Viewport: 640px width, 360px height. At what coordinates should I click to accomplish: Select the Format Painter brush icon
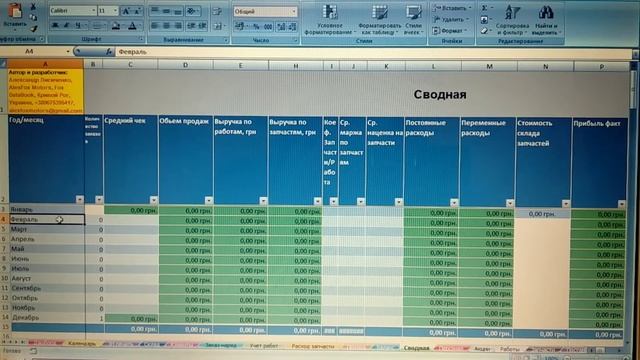click(33, 28)
